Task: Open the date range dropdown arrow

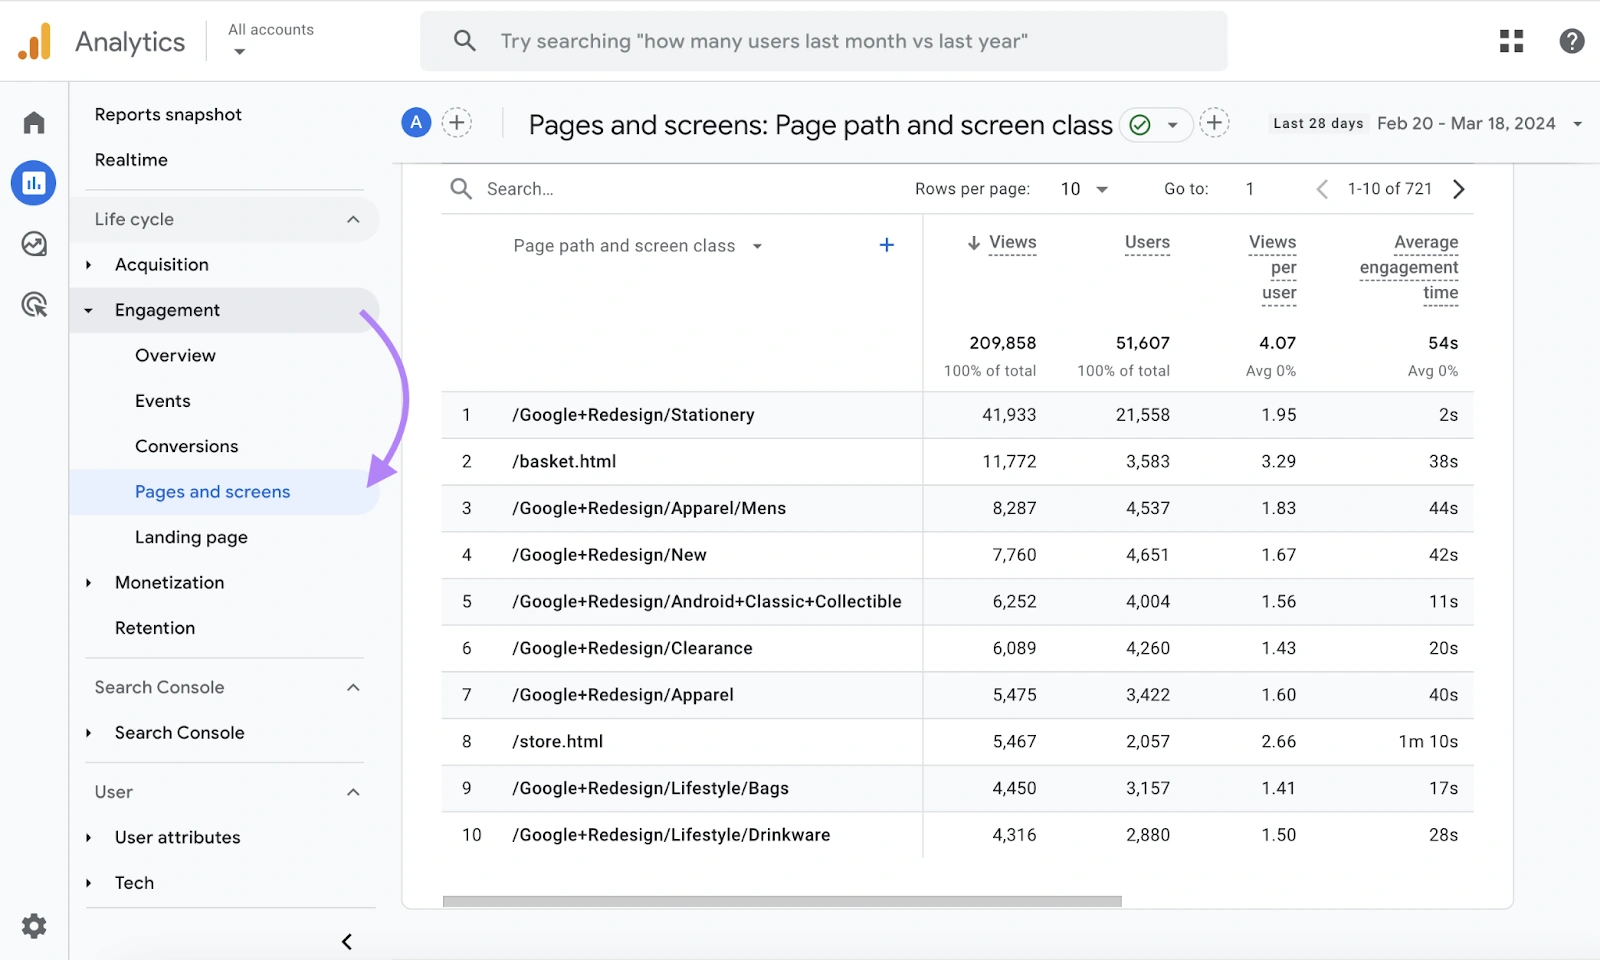Action: 1578,124
